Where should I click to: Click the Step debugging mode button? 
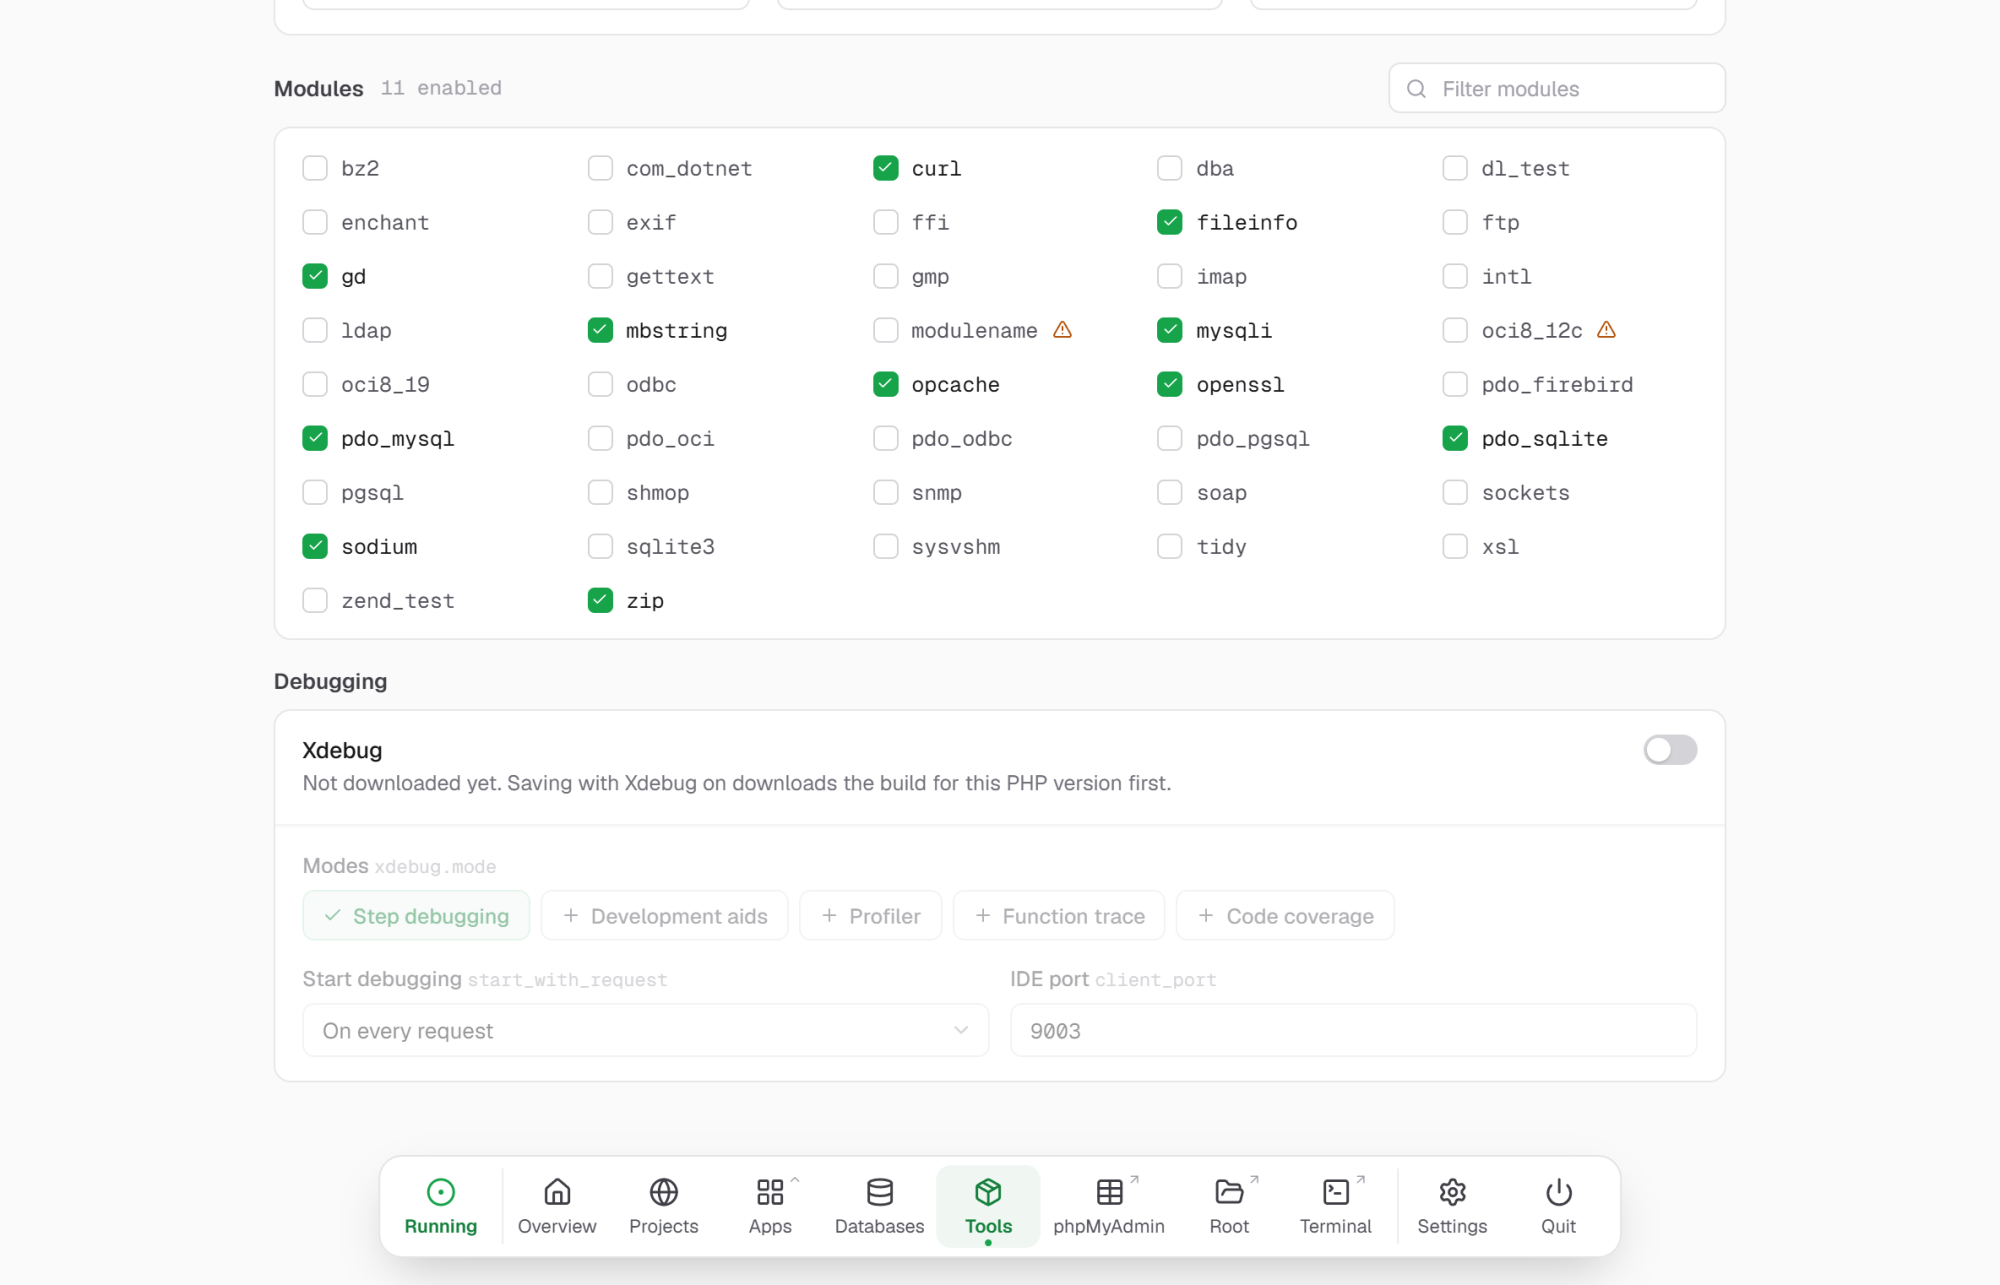(x=416, y=915)
